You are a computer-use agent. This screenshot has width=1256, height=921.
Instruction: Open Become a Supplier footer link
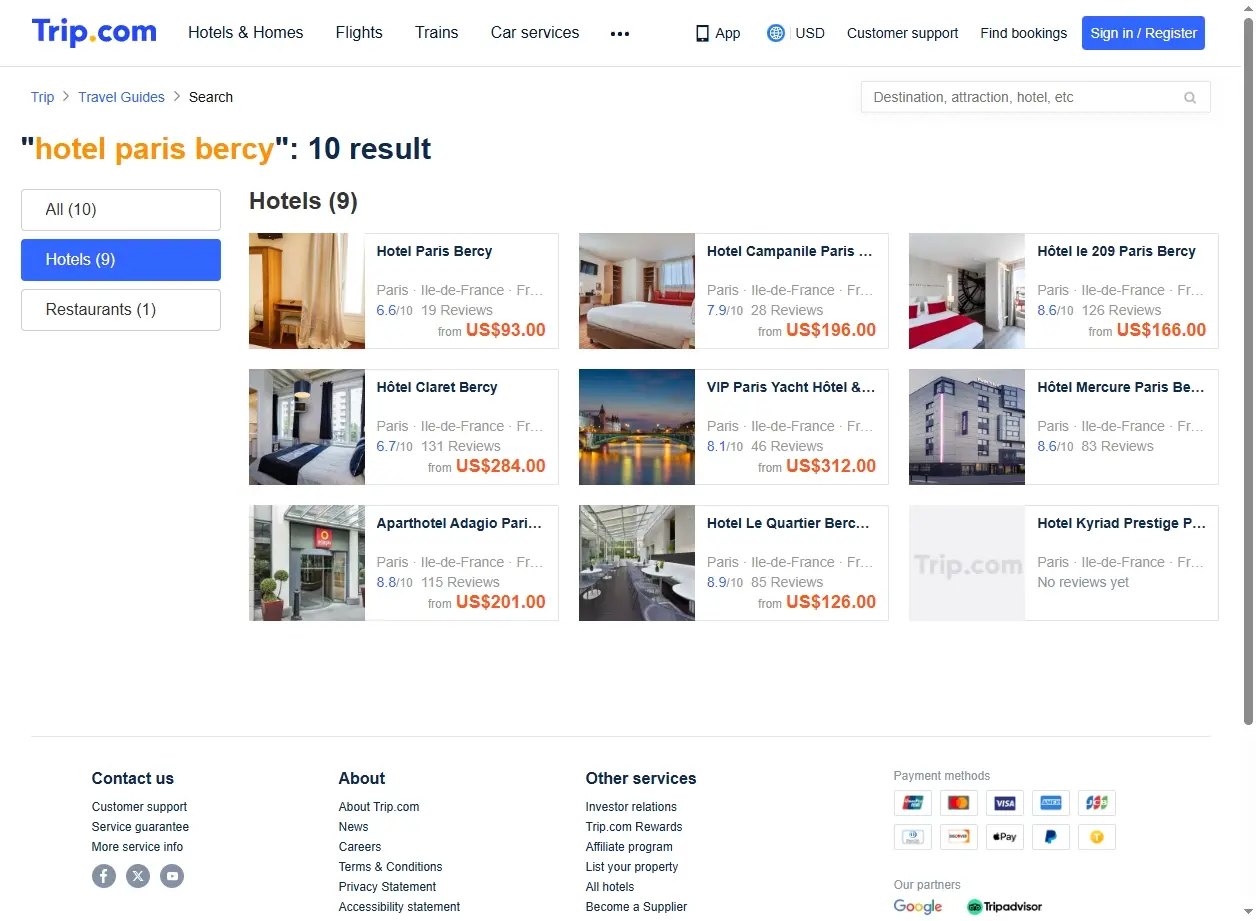pos(636,907)
